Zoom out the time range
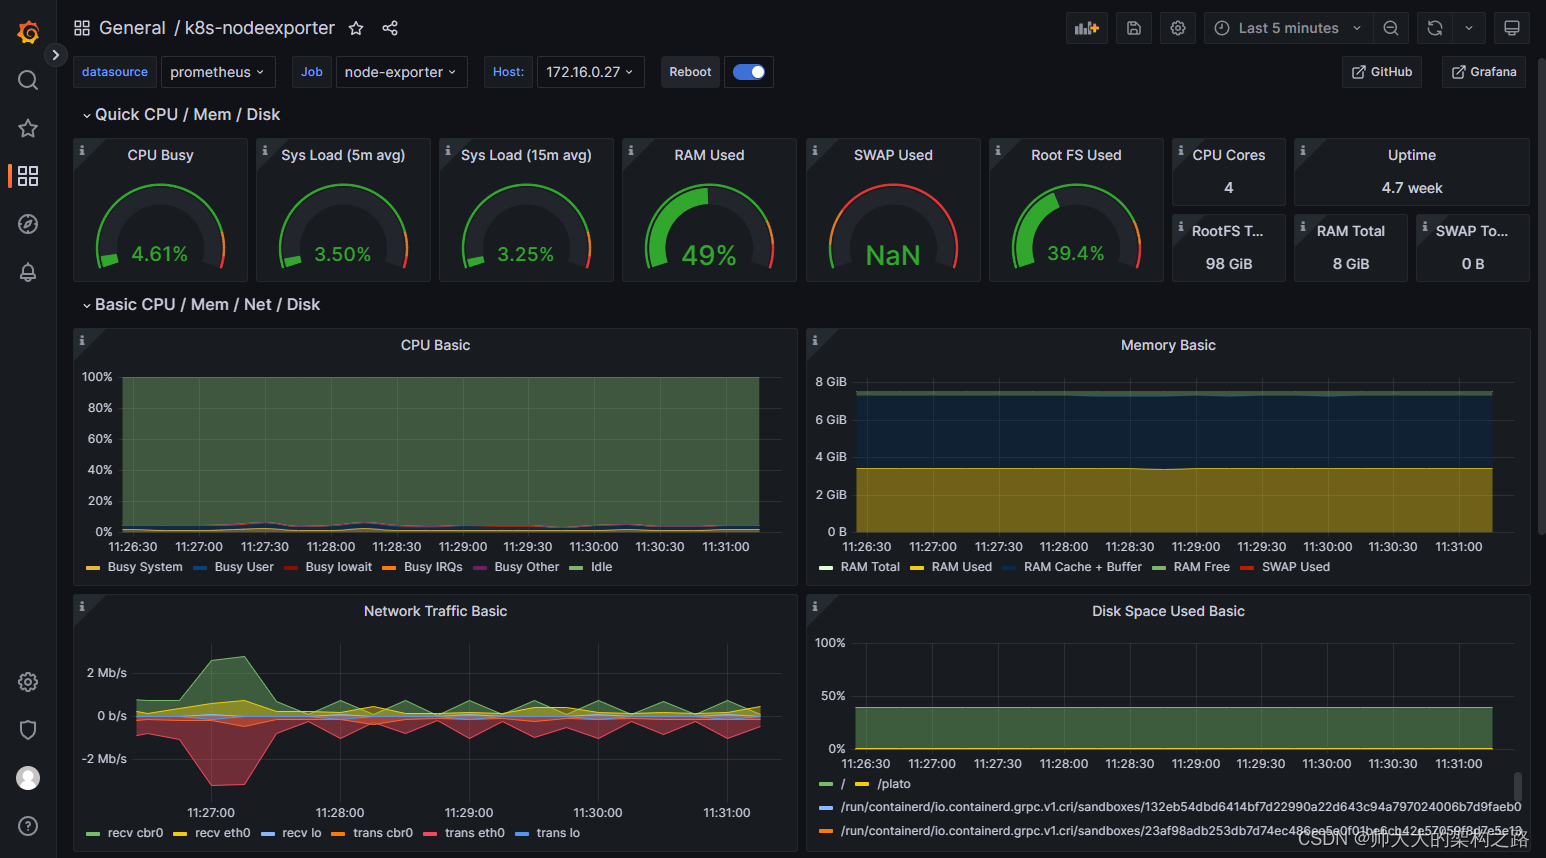 click(x=1391, y=28)
